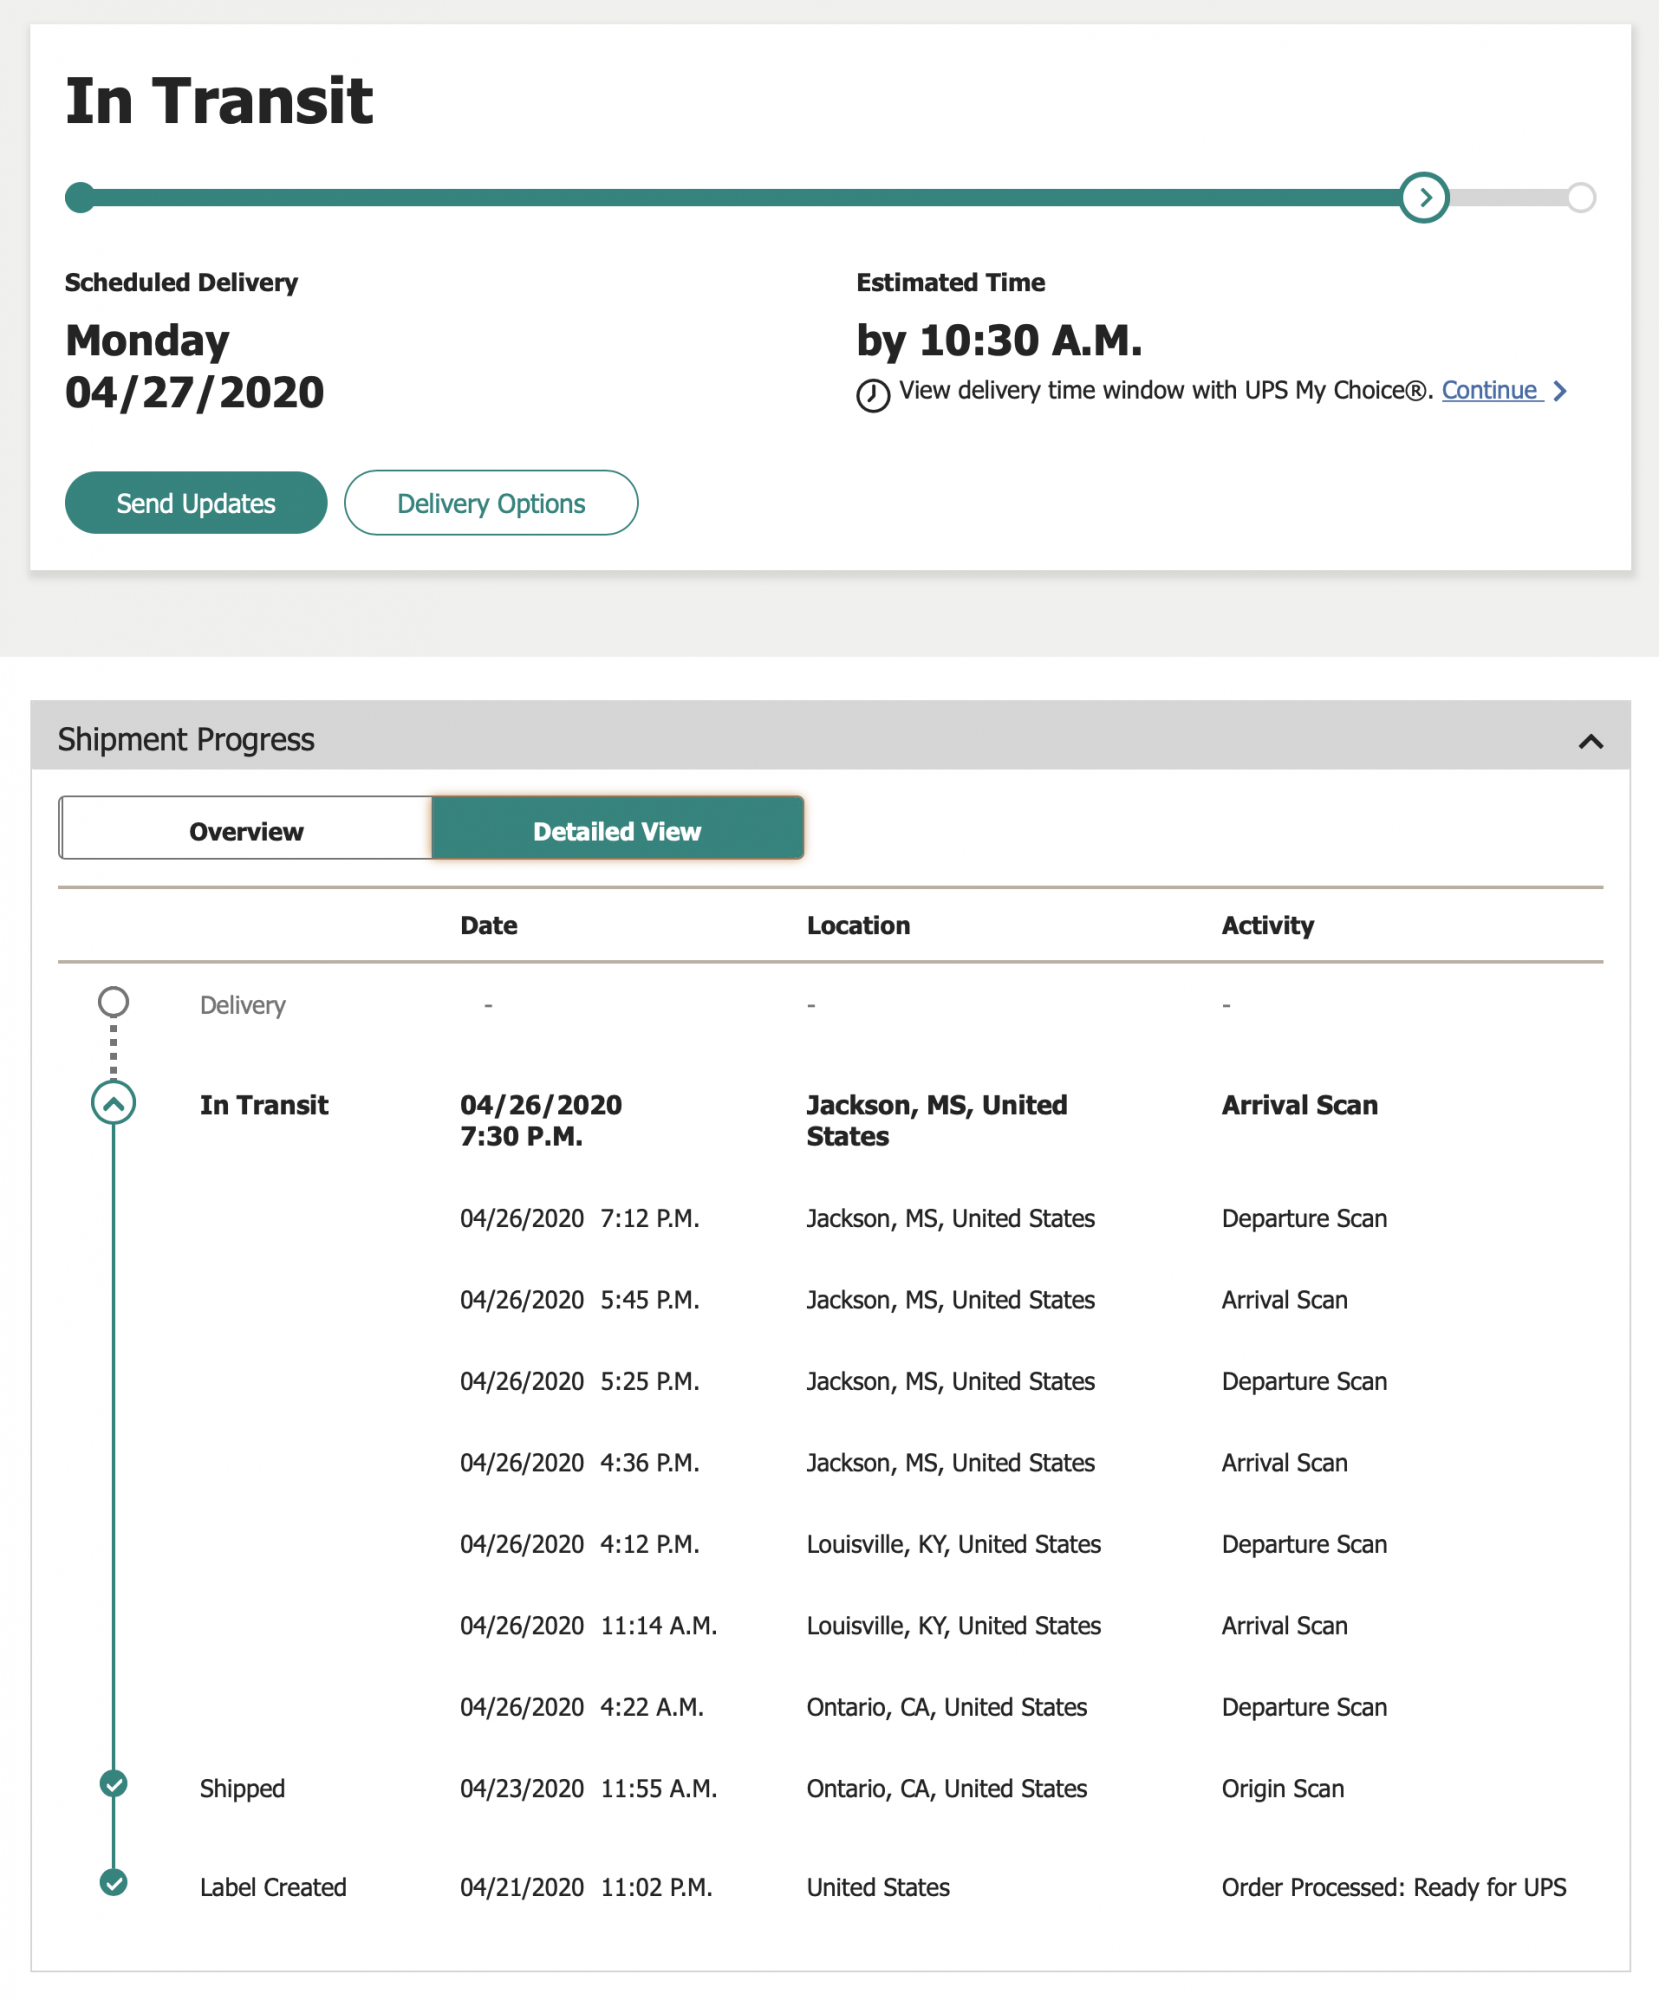
Task: Click the blue arrow after Continue
Action: pos(1560,391)
